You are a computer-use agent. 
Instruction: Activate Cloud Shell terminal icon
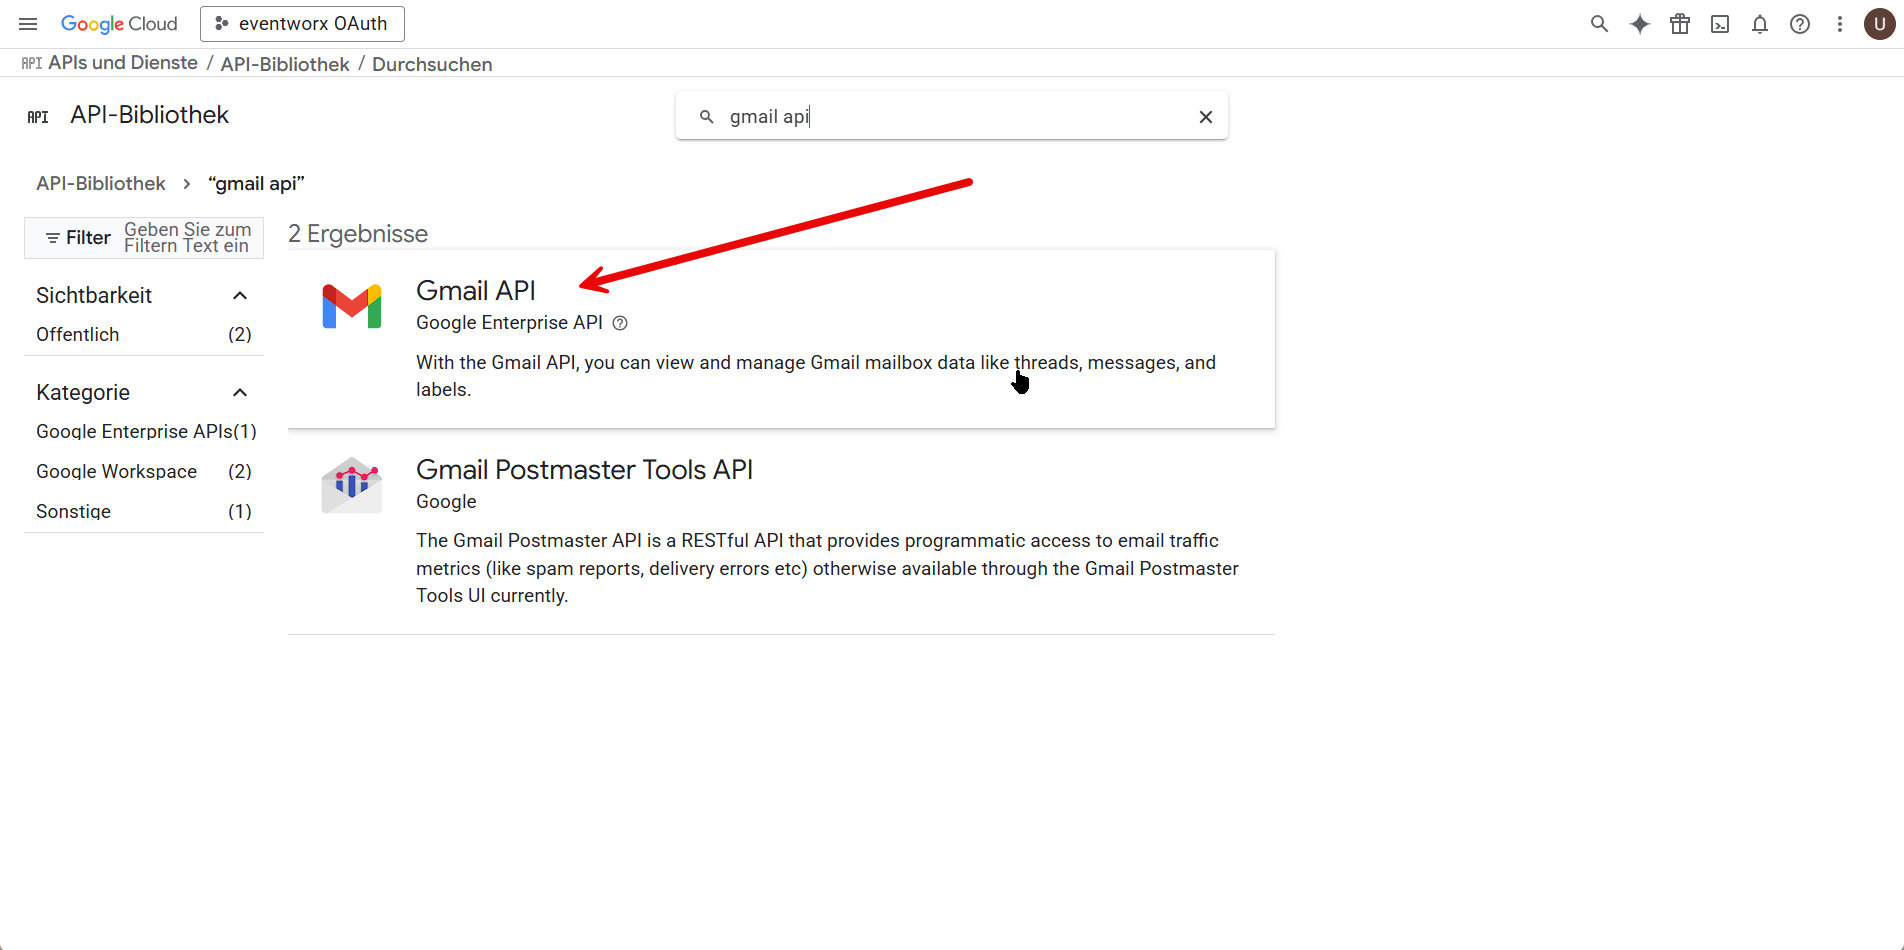point(1720,24)
